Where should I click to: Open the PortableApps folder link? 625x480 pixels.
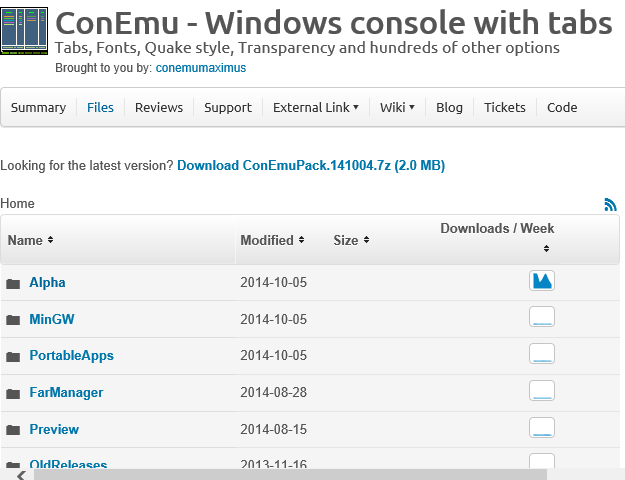tap(72, 356)
